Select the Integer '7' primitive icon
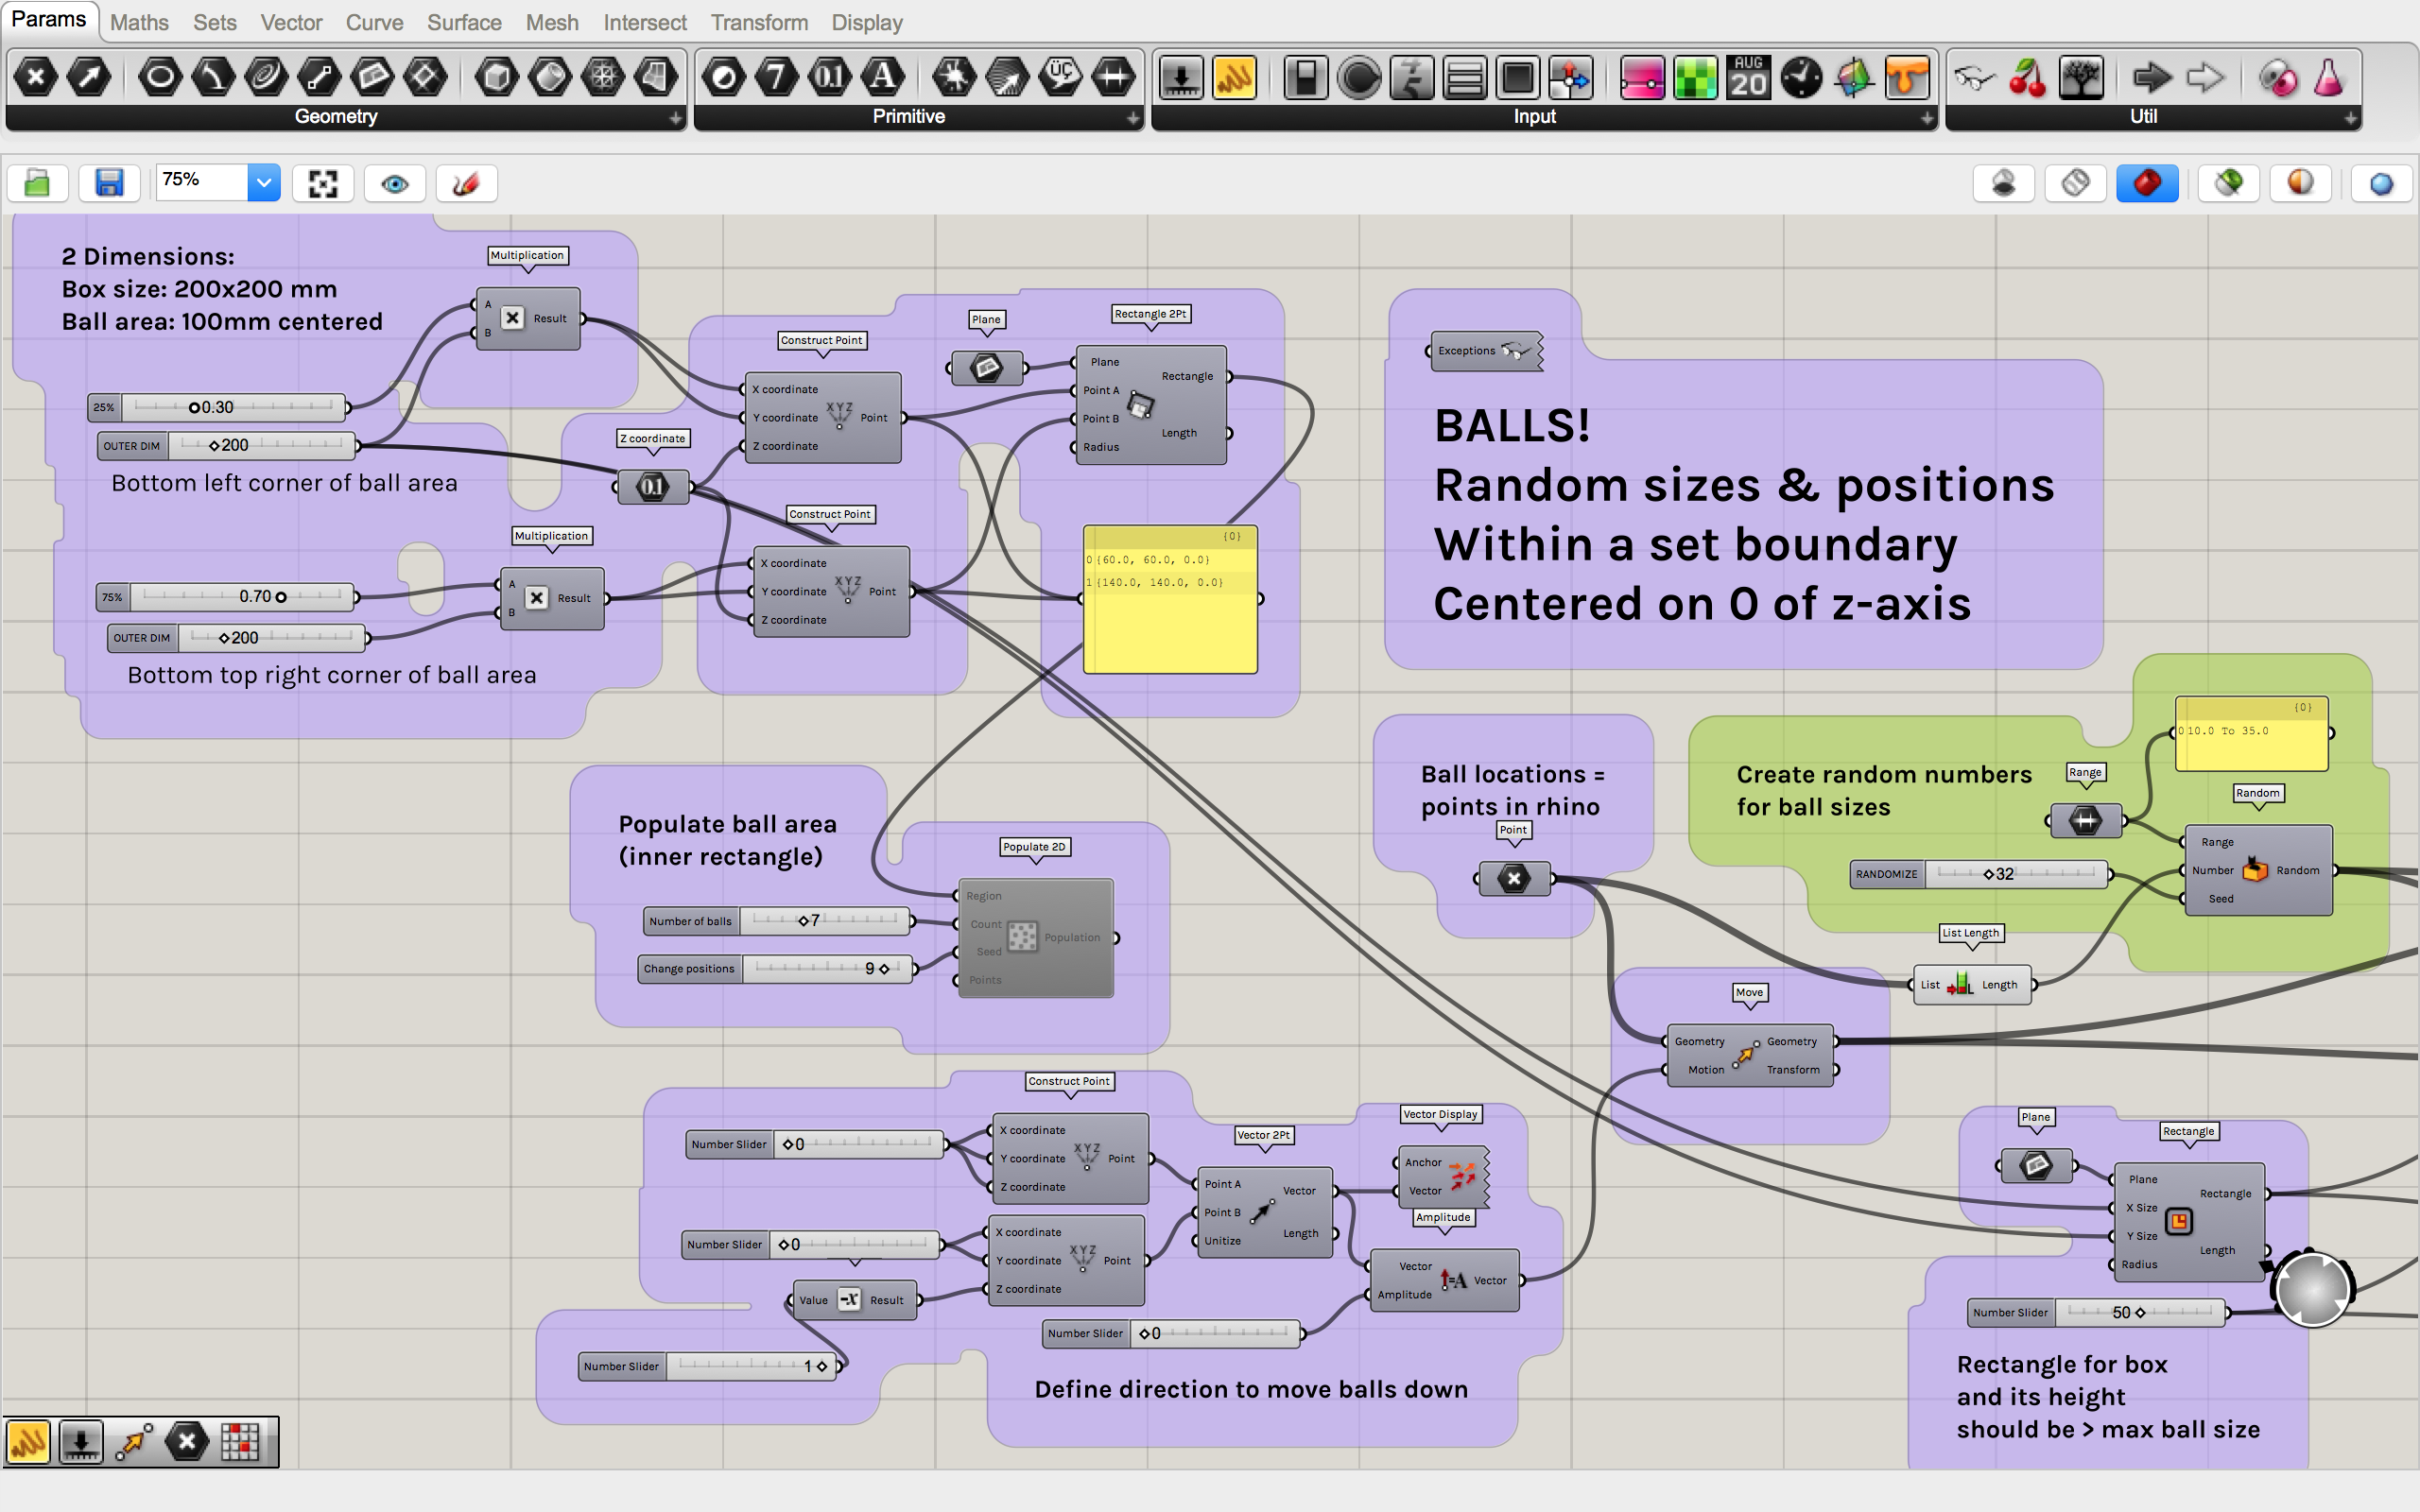The image size is (2420, 1512). point(777,77)
